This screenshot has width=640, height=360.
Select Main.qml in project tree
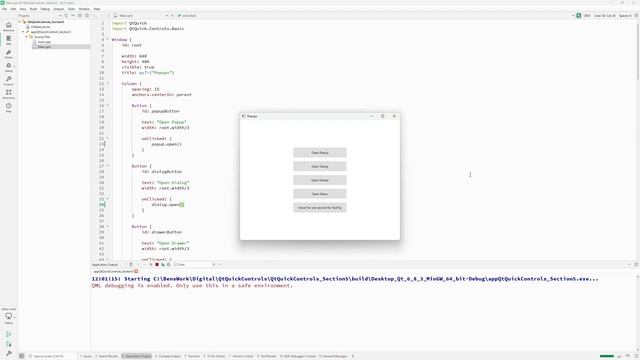click(x=44, y=47)
